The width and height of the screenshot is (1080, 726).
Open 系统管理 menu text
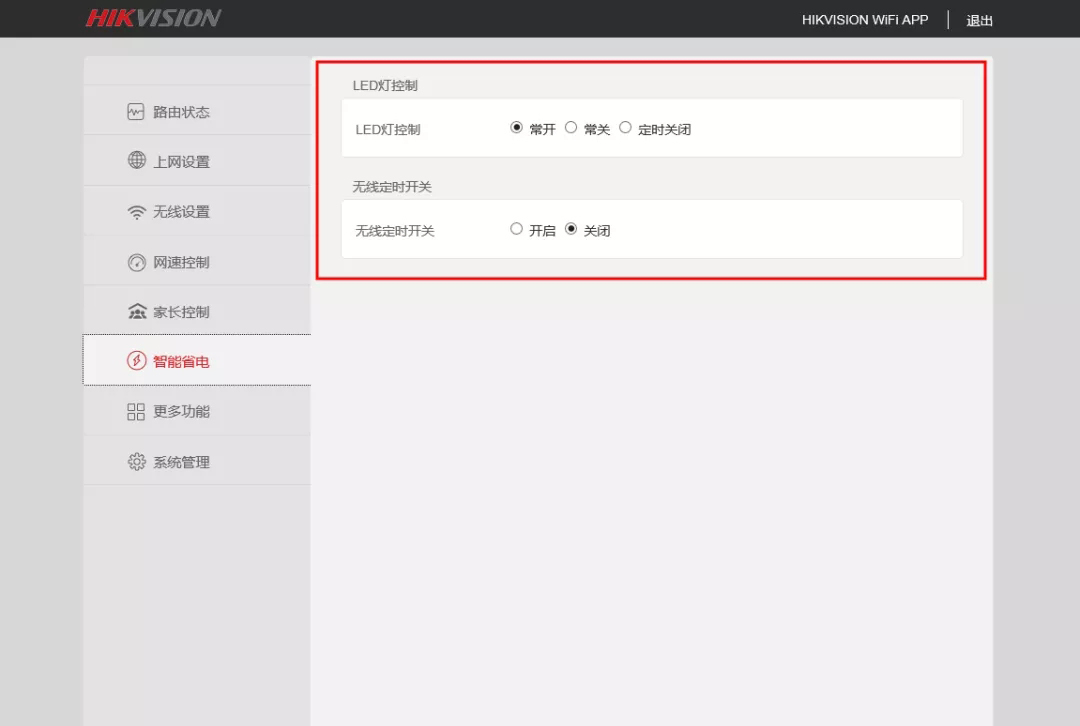[x=181, y=462]
